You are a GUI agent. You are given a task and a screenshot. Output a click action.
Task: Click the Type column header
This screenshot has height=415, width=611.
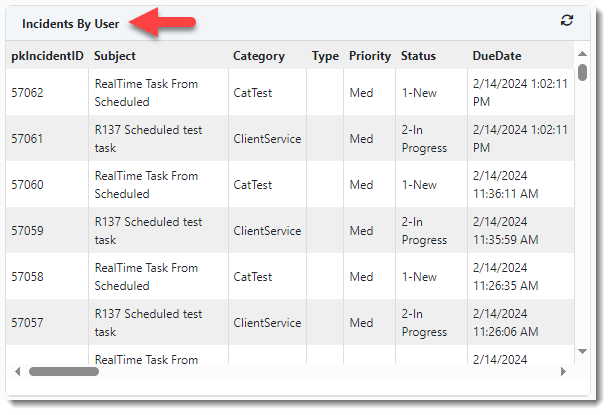pos(325,56)
